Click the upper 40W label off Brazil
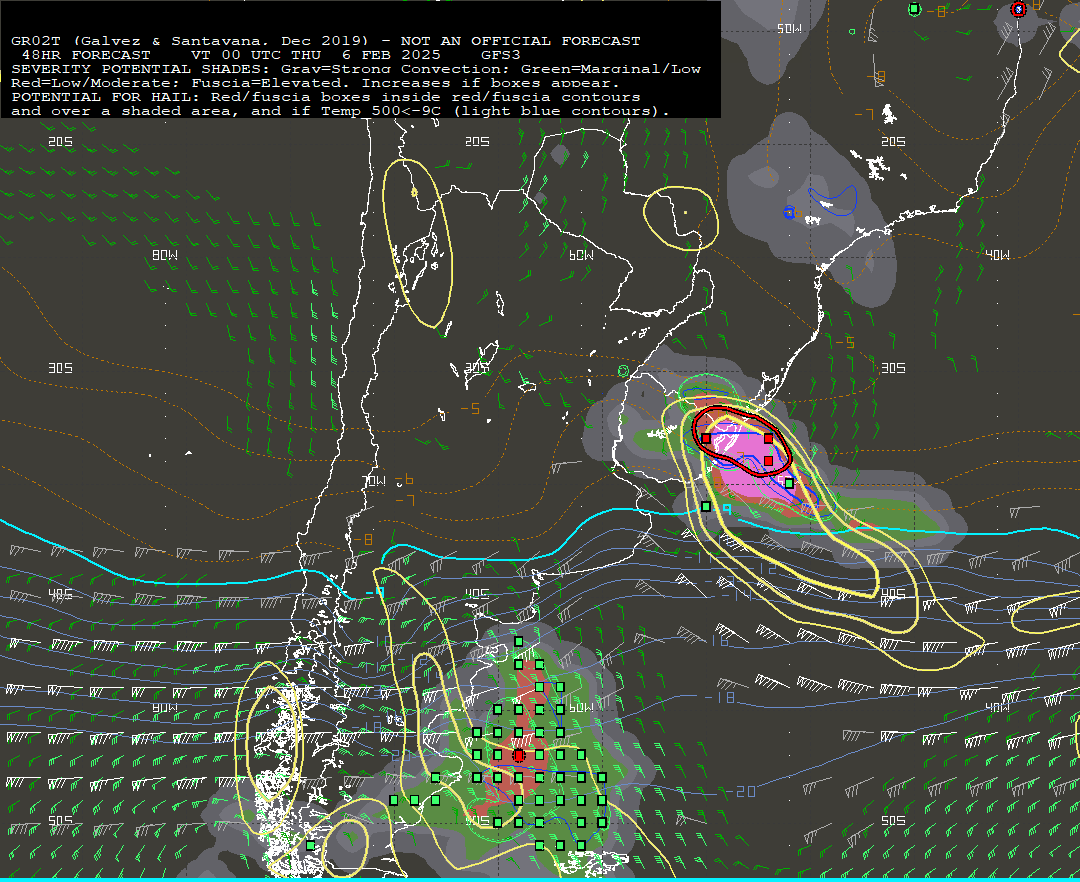 (x=997, y=255)
